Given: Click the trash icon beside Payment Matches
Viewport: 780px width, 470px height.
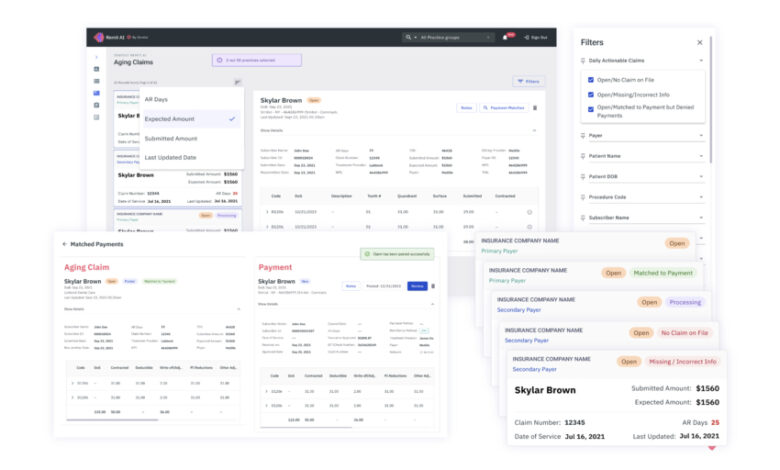Looking at the screenshot, I should tap(535, 107).
